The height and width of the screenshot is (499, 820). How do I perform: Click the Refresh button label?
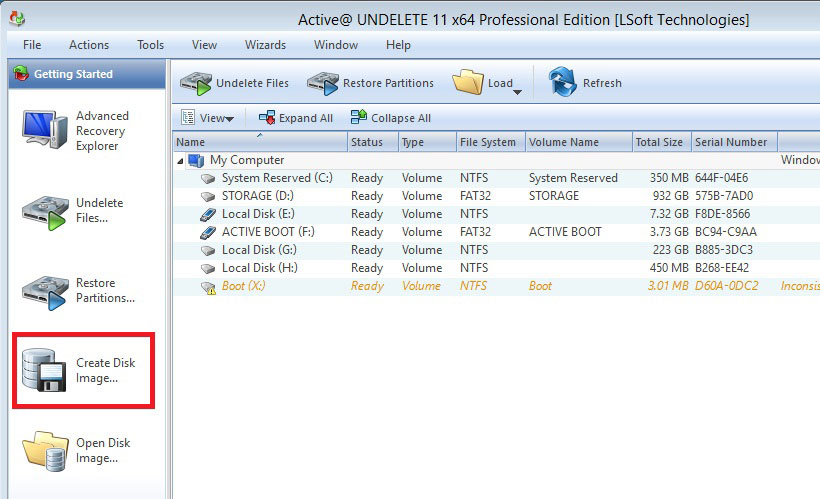click(x=602, y=83)
